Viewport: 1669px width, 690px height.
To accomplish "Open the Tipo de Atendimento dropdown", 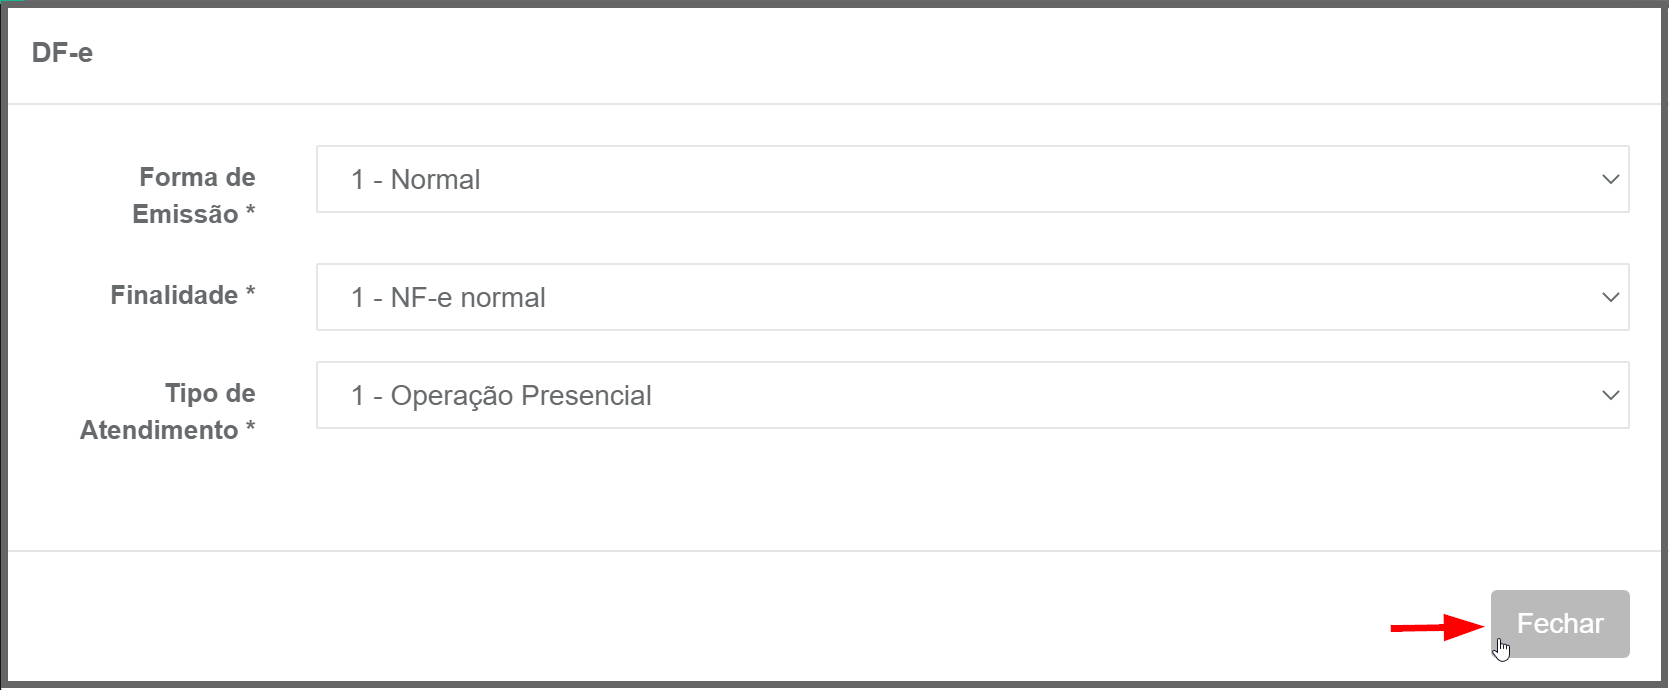I will click(x=972, y=395).
